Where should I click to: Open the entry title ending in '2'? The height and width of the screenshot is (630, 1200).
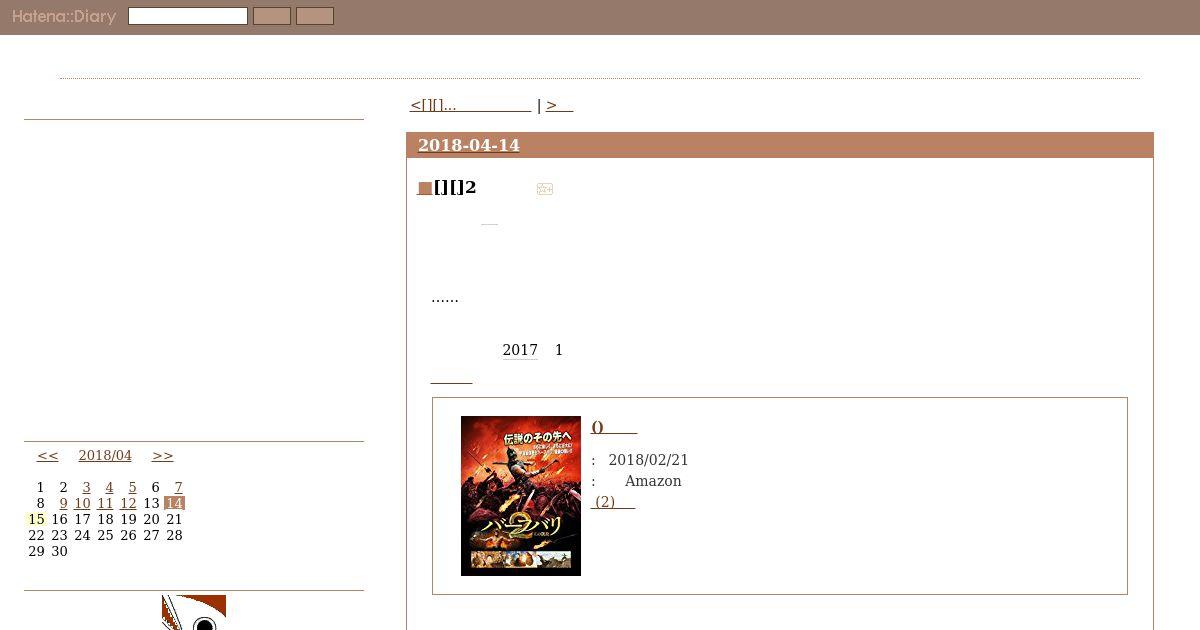click(x=455, y=188)
